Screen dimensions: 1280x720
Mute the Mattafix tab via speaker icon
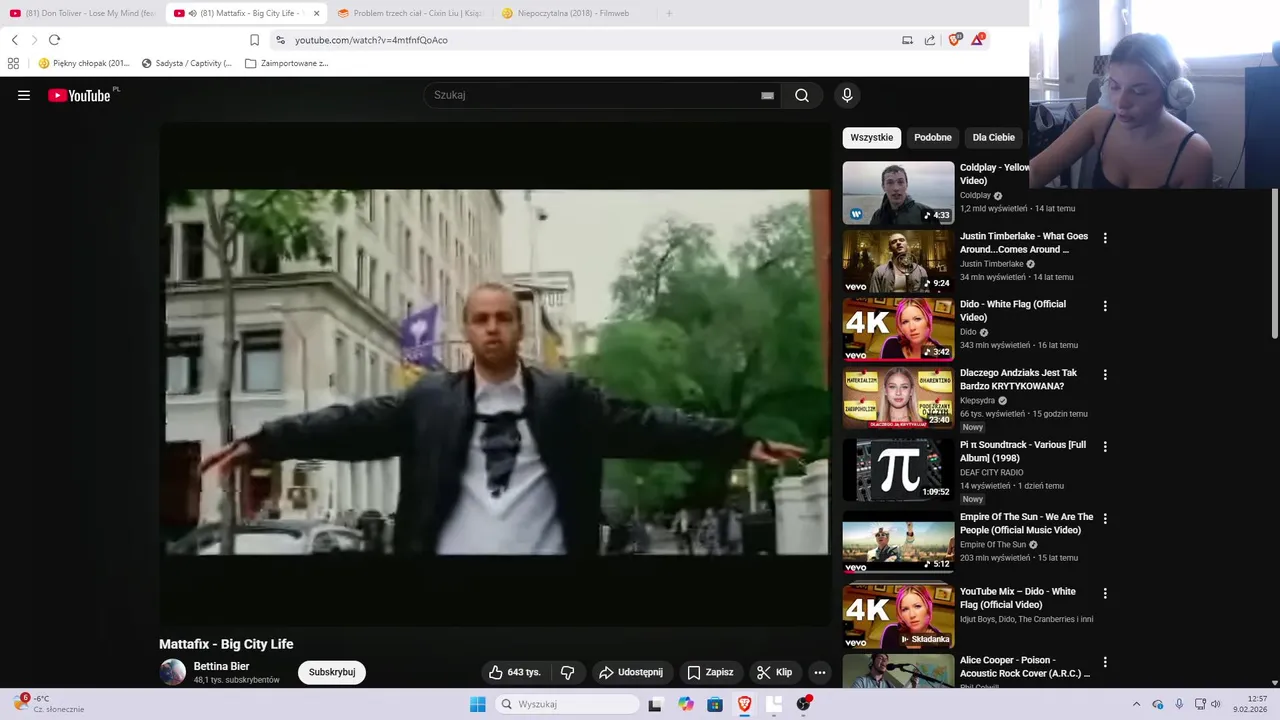pos(192,13)
